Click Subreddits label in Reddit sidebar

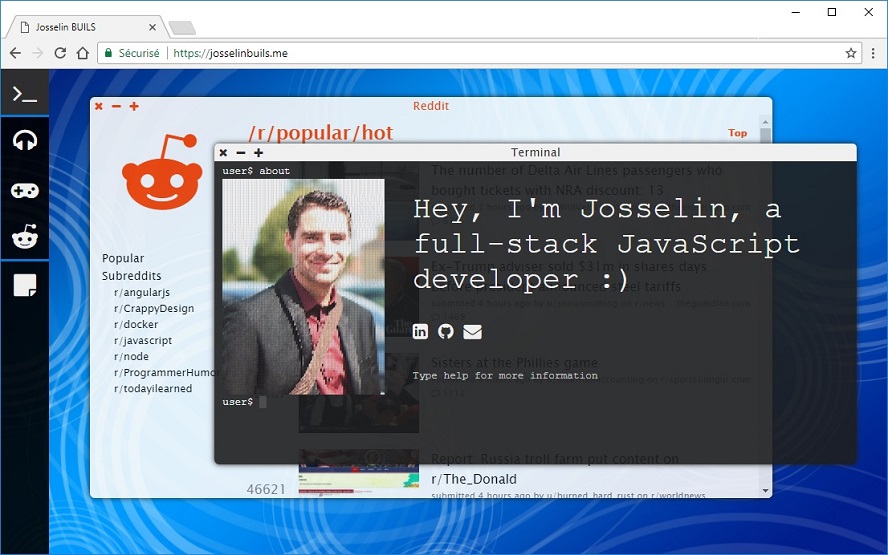click(x=131, y=276)
